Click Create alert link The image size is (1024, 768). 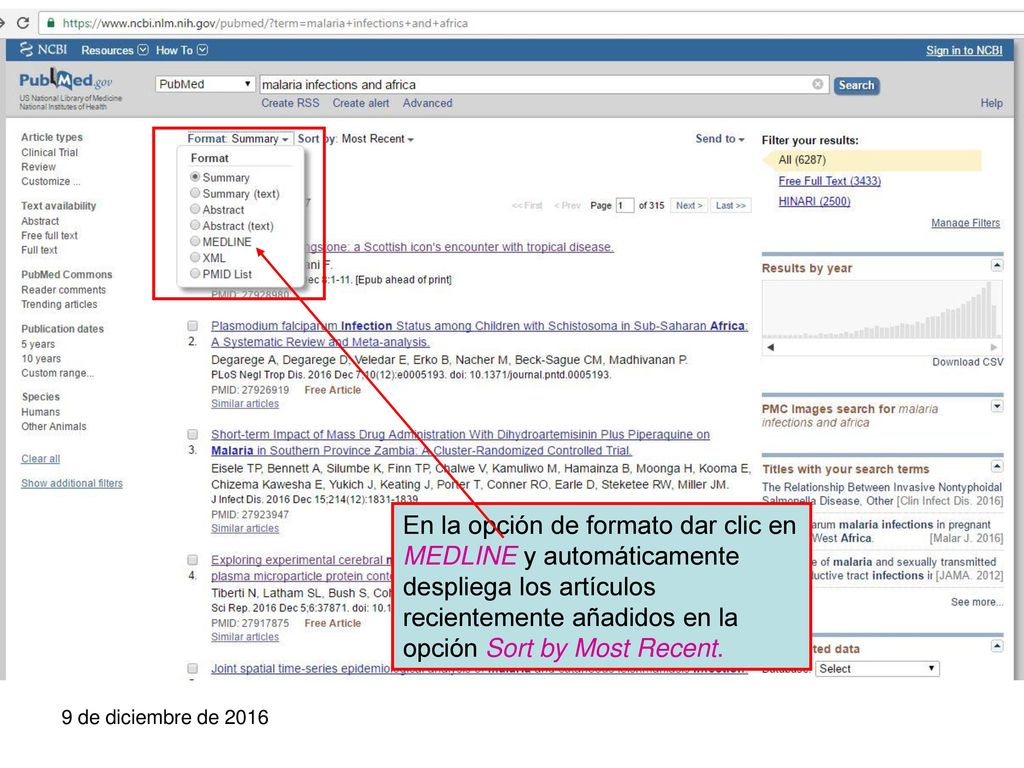[x=360, y=103]
